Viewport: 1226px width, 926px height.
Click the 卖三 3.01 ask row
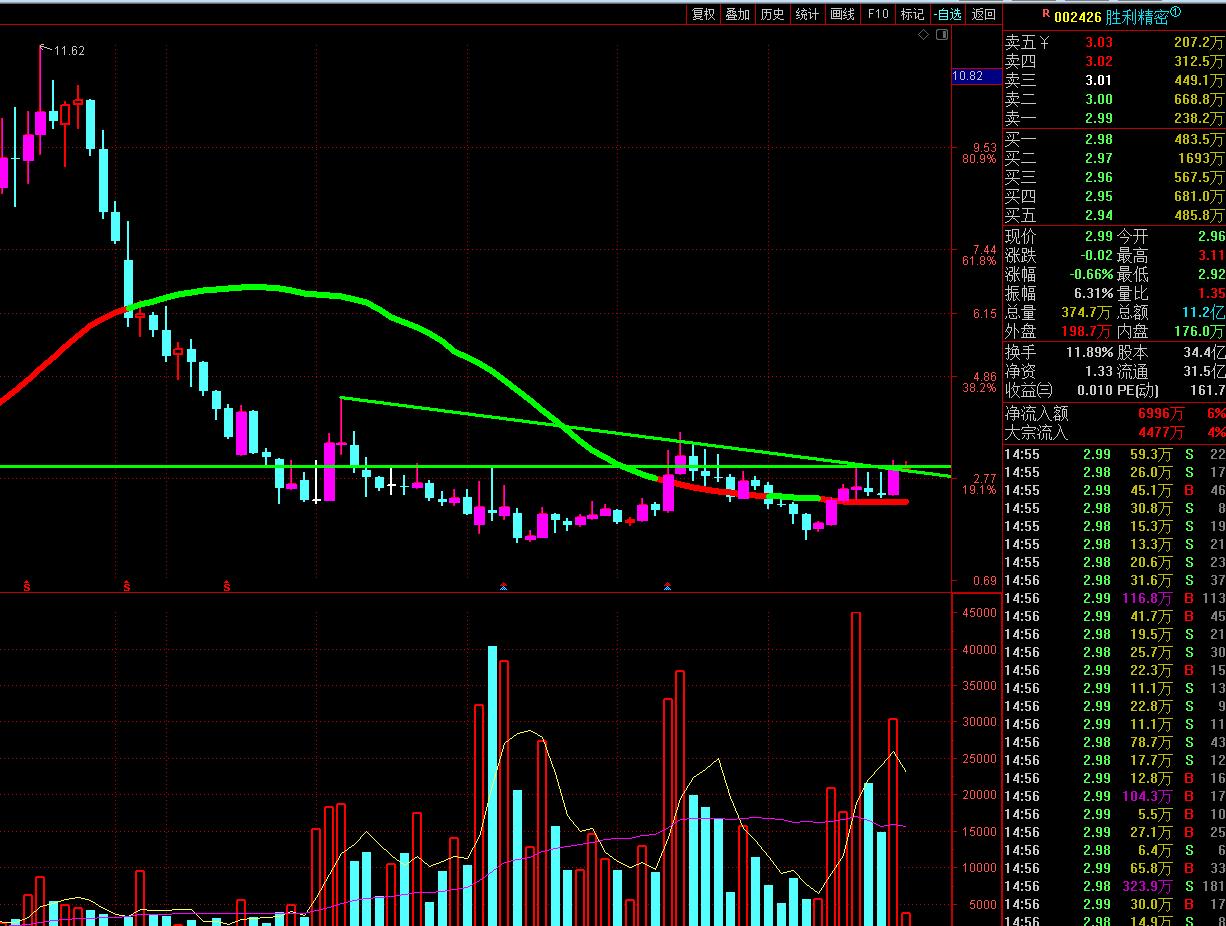click(x=1114, y=80)
